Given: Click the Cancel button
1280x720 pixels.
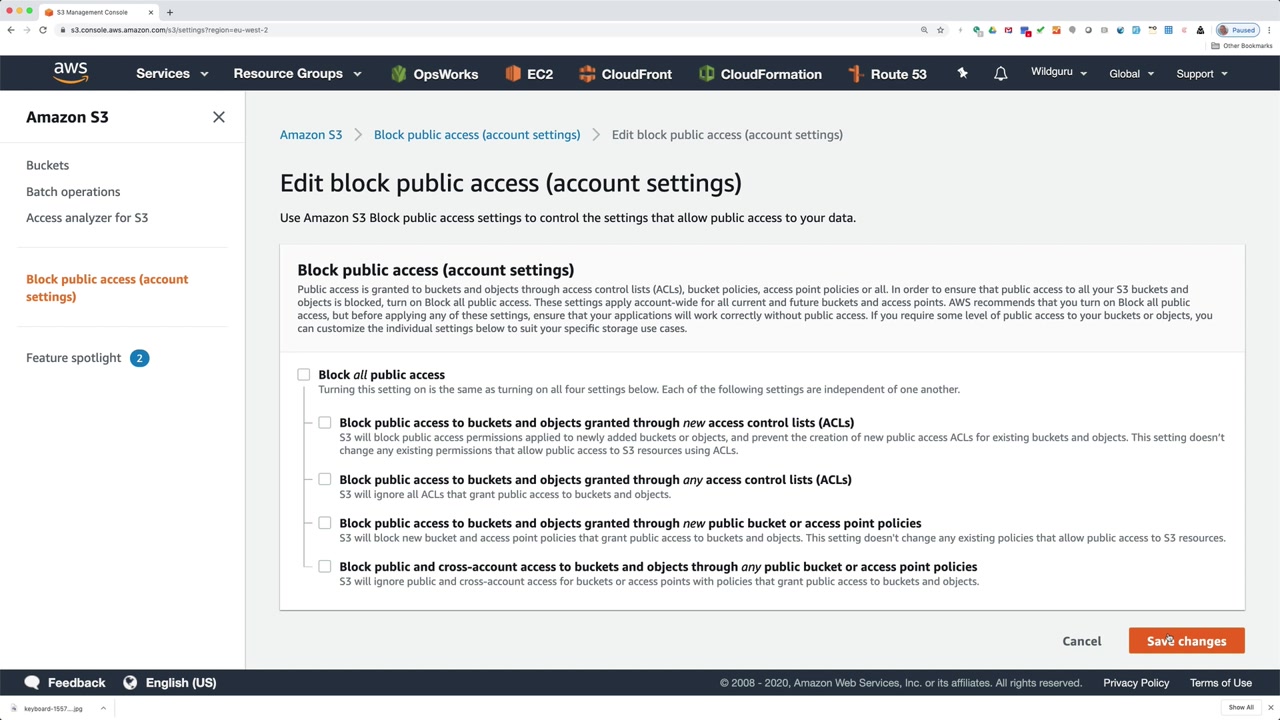Looking at the screenshot, I should pos(1082,641).
